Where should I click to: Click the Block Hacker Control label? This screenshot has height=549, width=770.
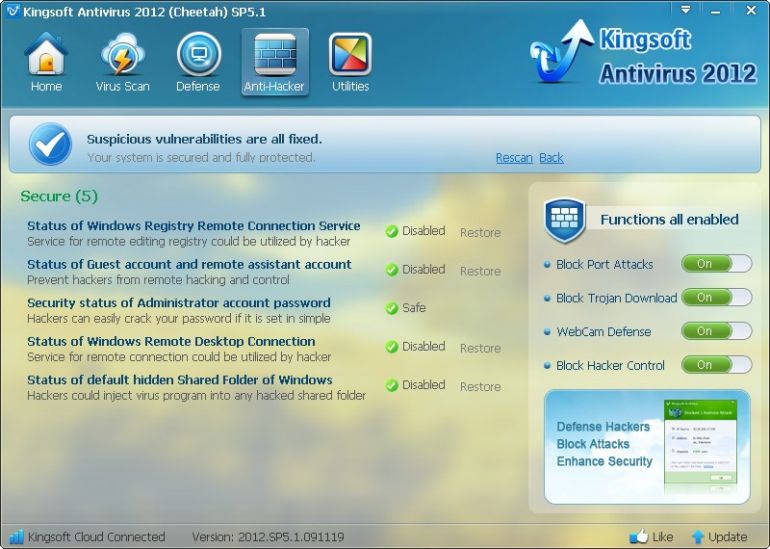click(610, 365)
